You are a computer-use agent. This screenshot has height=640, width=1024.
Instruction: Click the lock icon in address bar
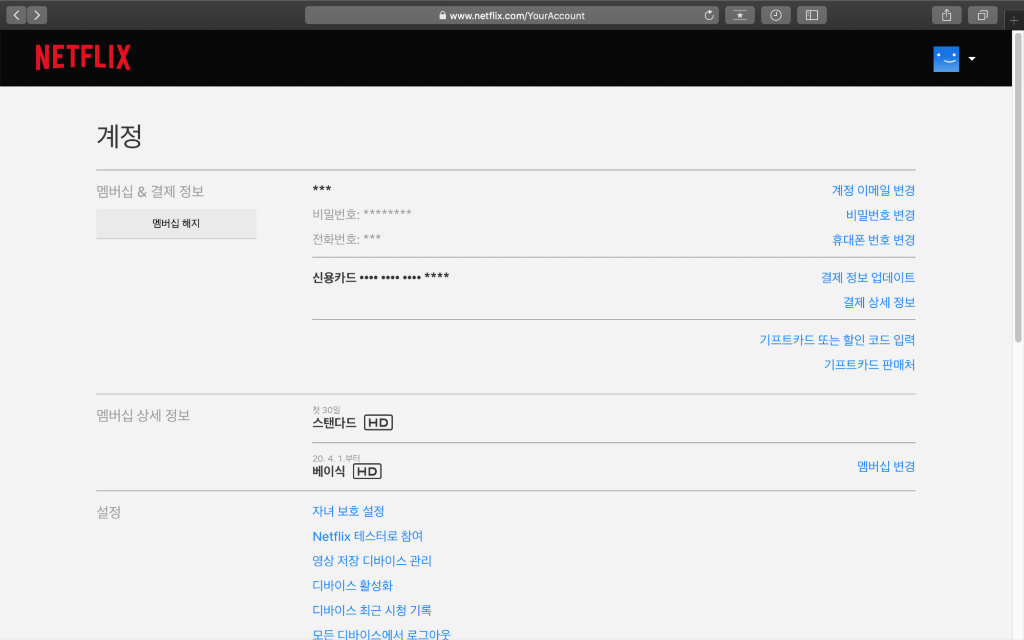(x=442, y=15)
